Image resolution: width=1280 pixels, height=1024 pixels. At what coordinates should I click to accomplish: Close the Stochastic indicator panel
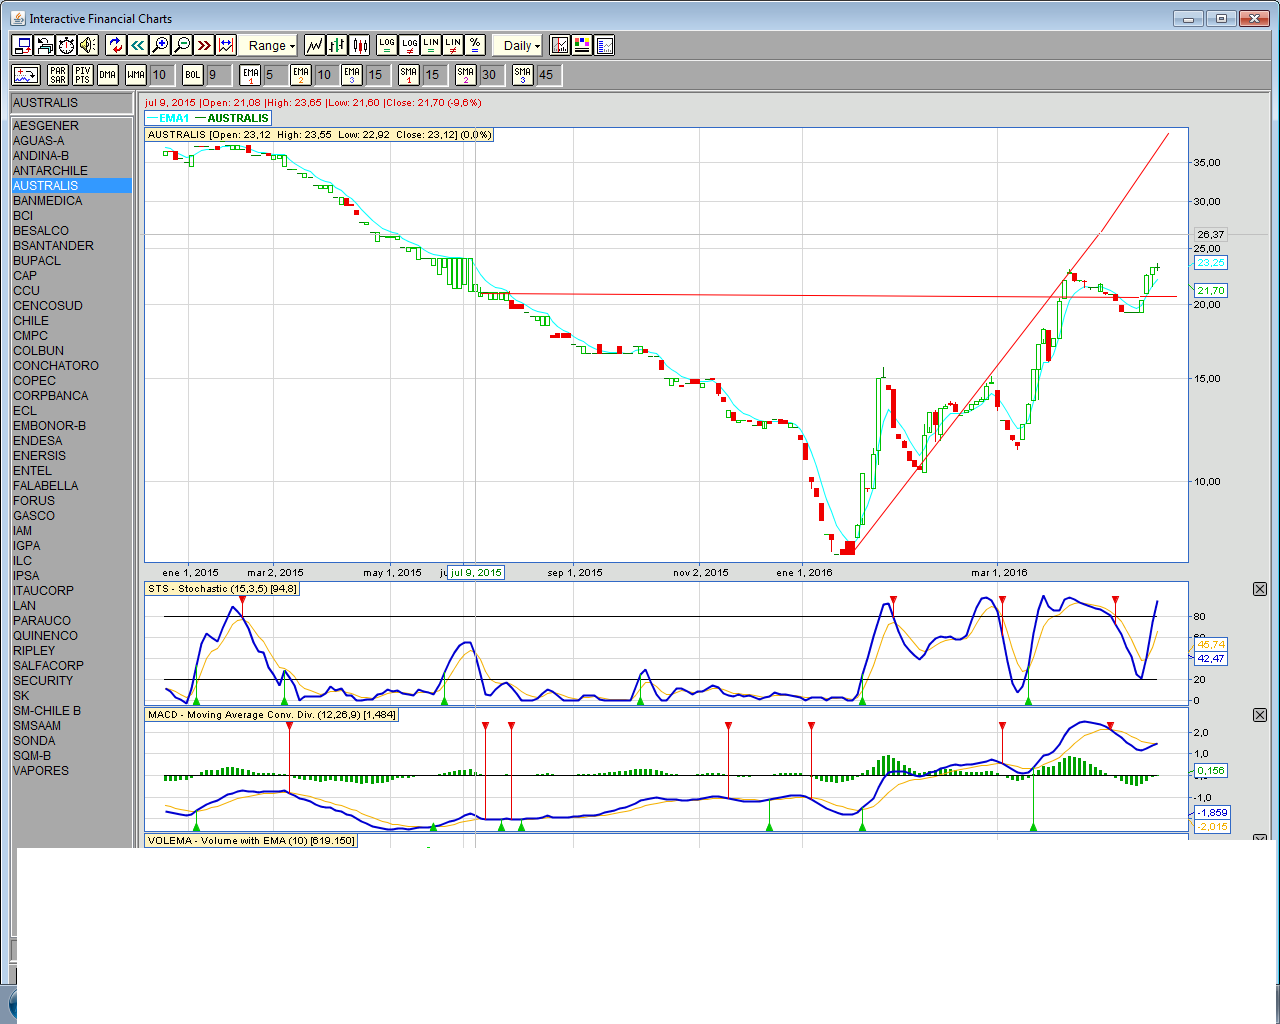pos(1260,589)
